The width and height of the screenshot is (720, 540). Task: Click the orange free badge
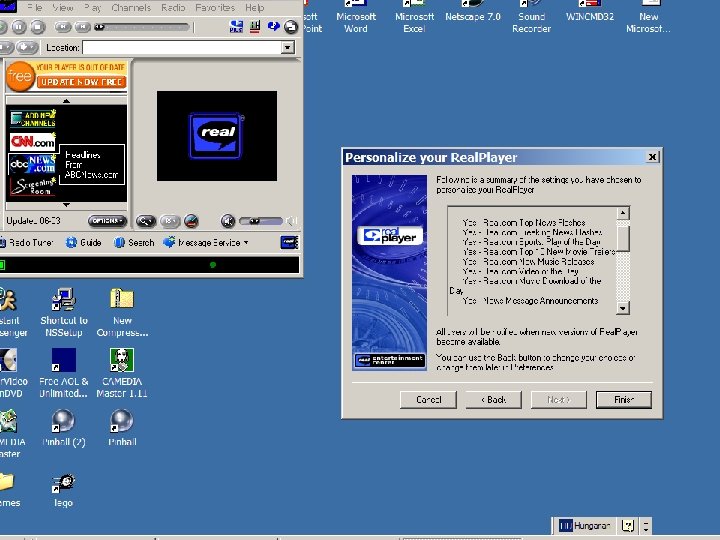(x=20, y=76)
